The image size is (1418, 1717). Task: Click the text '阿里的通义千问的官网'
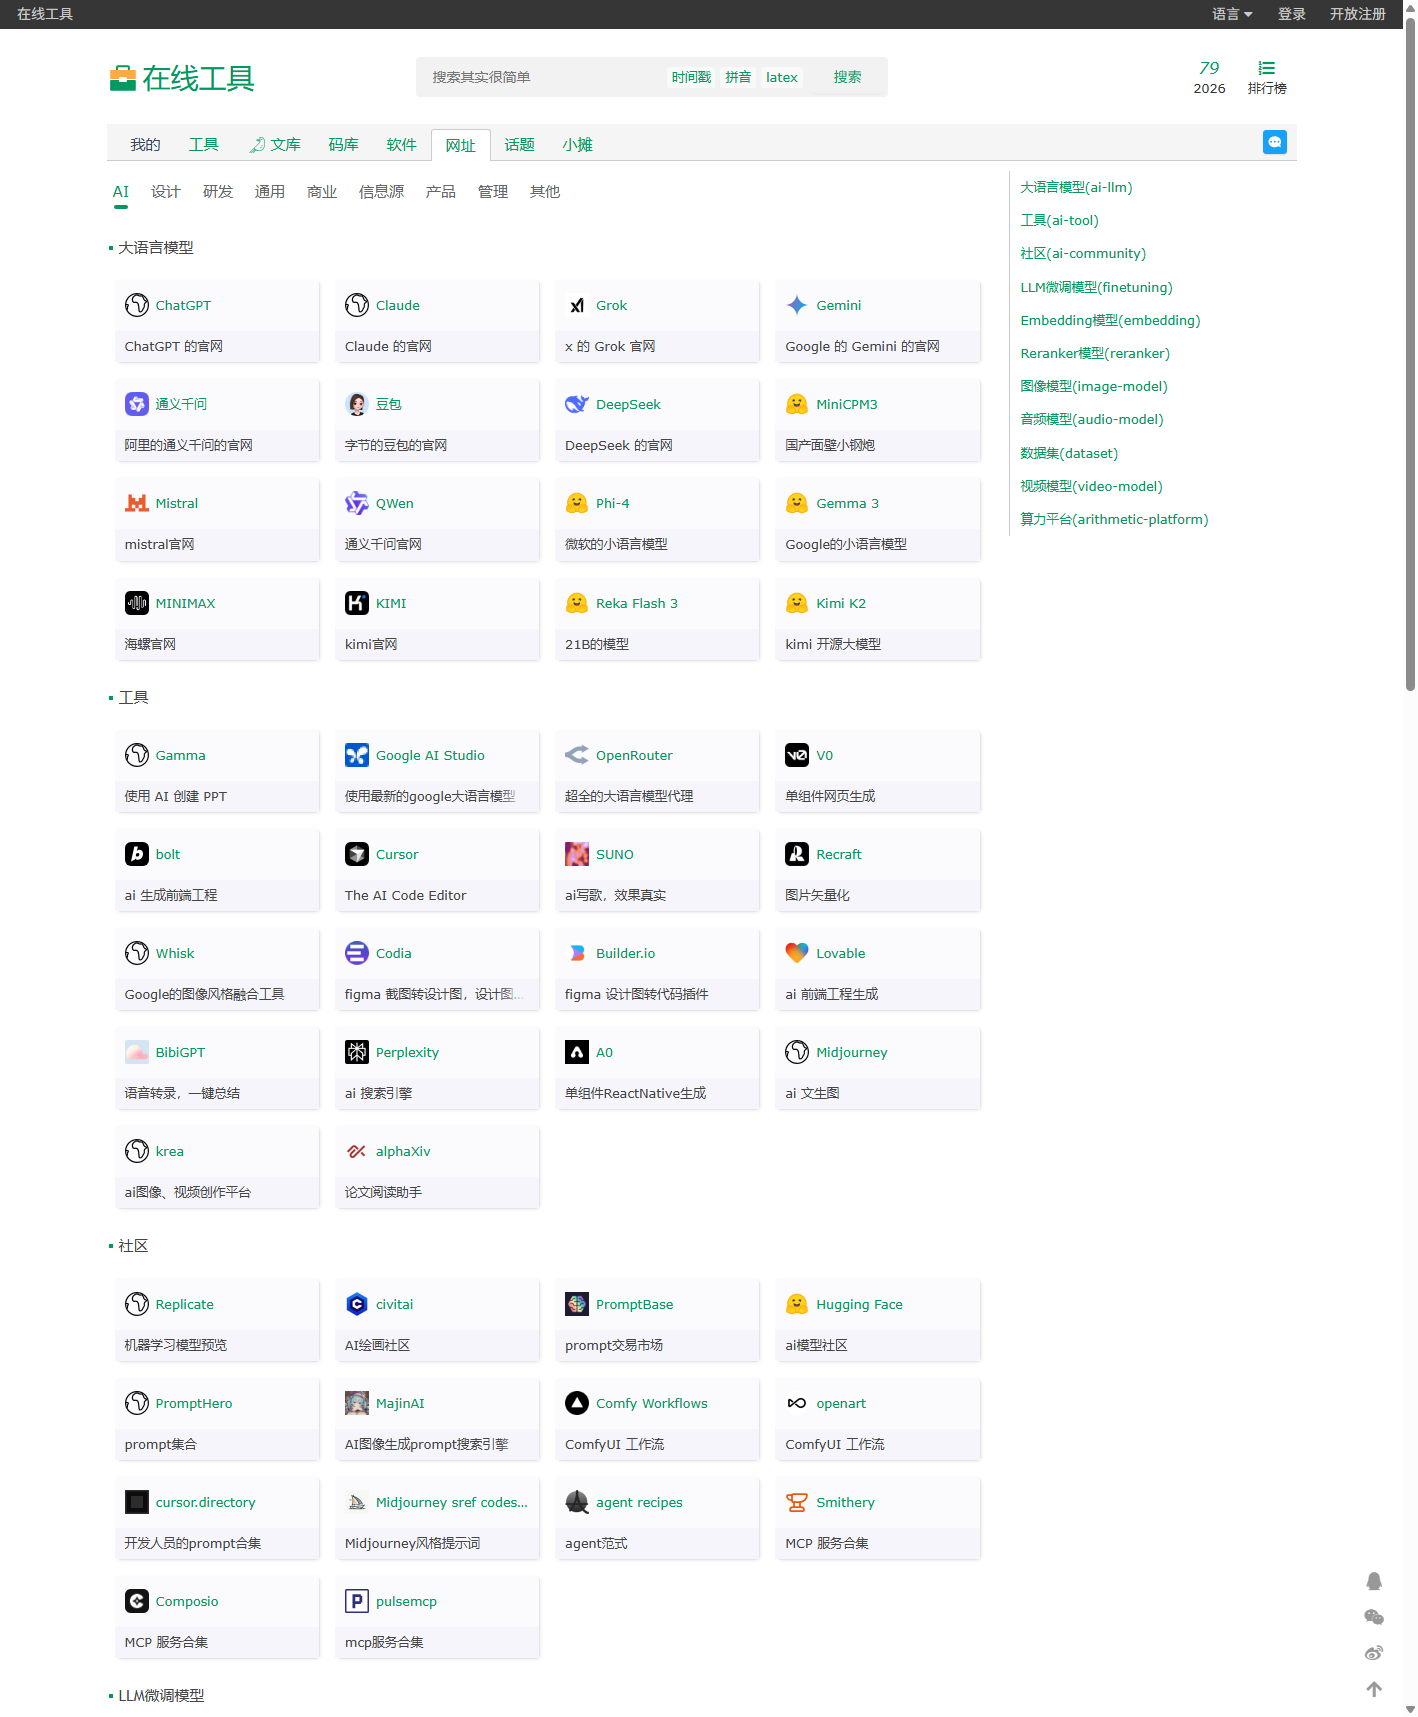click(x=189, y=445)
